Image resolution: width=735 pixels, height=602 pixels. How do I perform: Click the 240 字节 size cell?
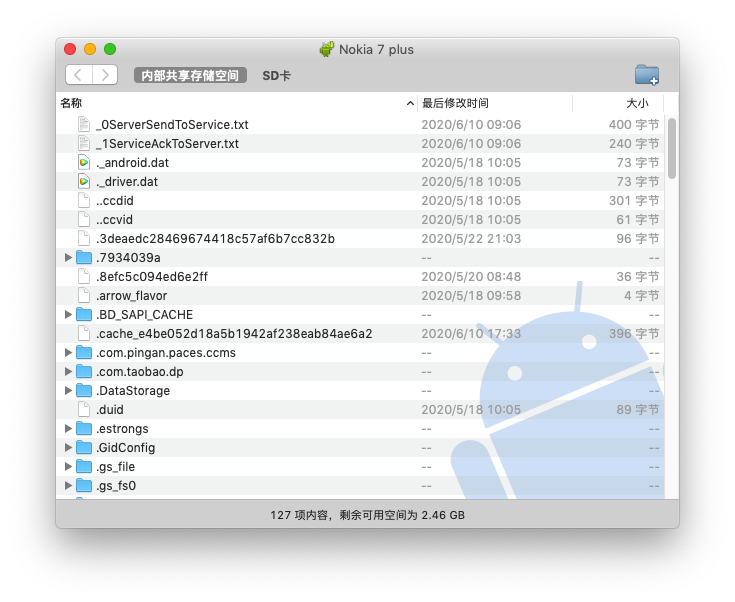tap(634, 143)
